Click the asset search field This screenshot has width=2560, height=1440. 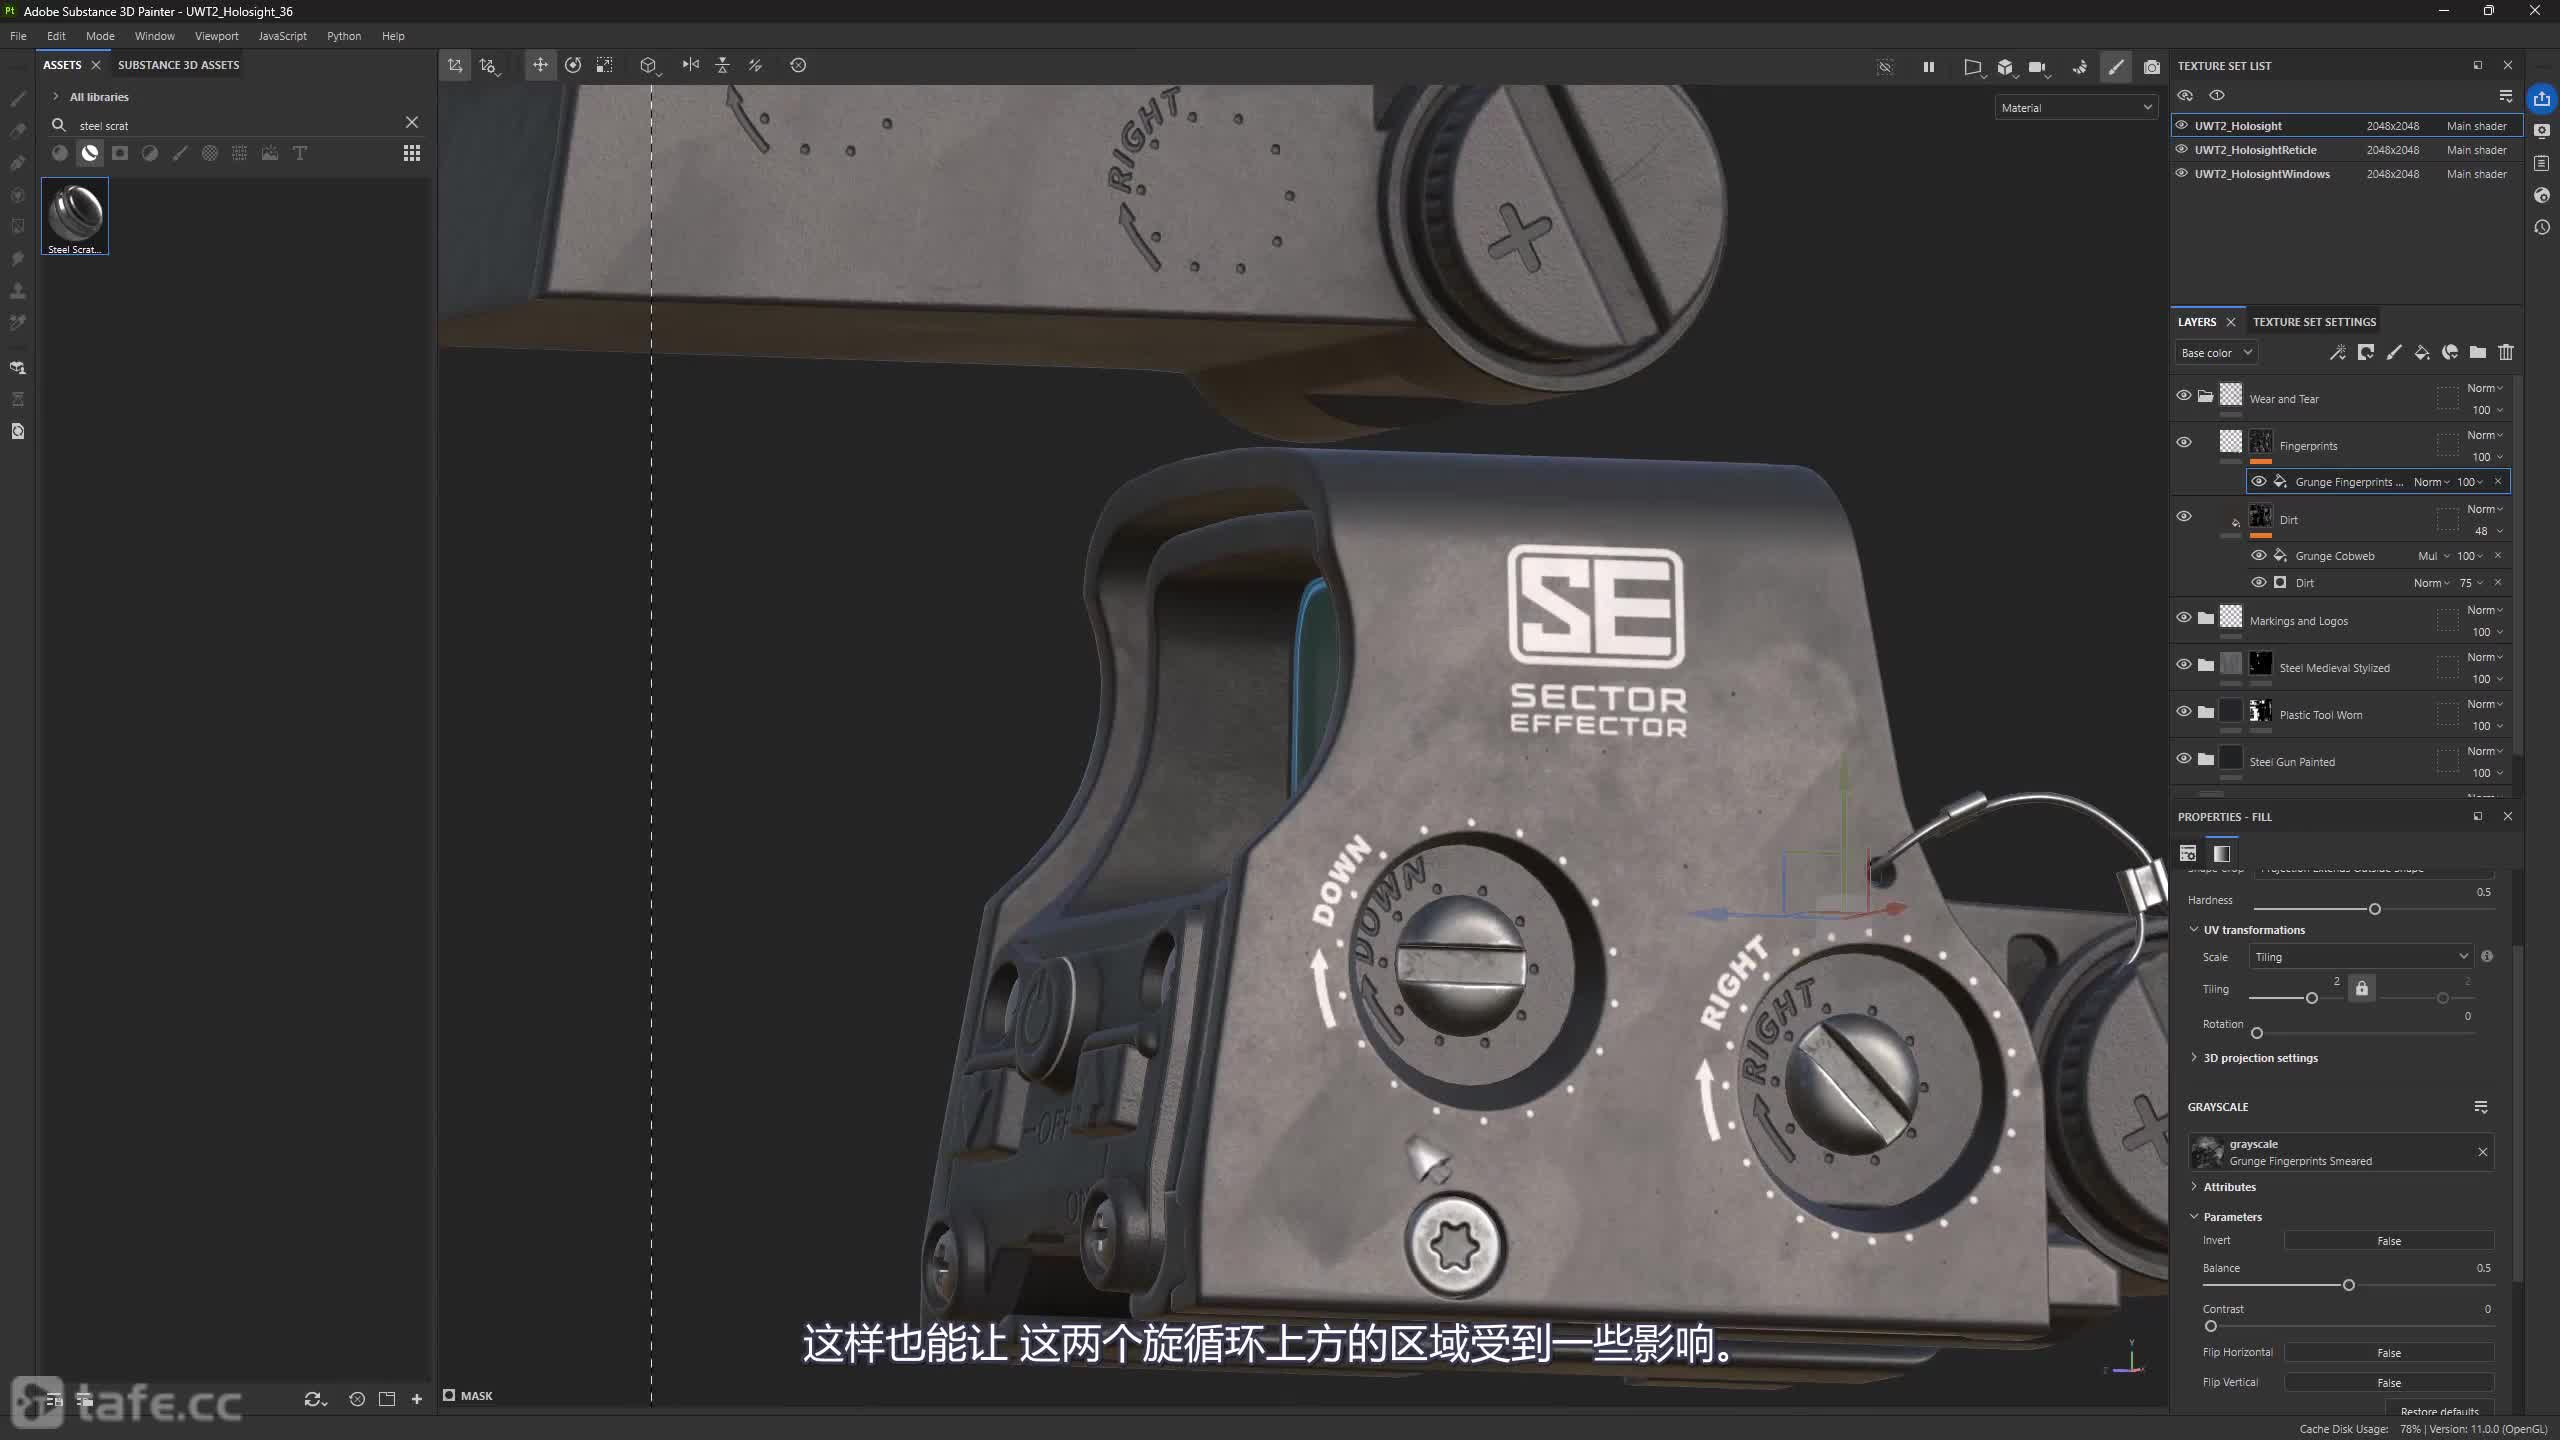tap(238, 125)
